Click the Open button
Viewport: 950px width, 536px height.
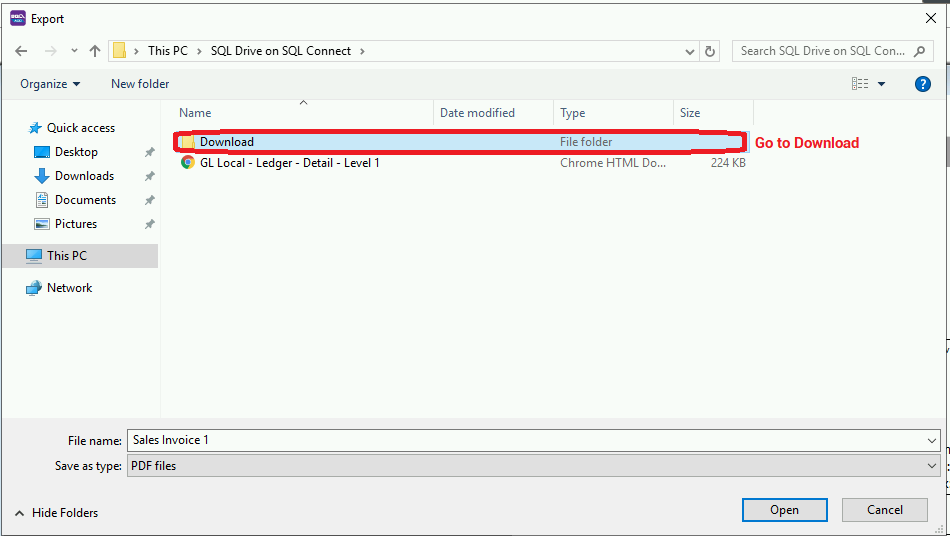click(785, 510)
